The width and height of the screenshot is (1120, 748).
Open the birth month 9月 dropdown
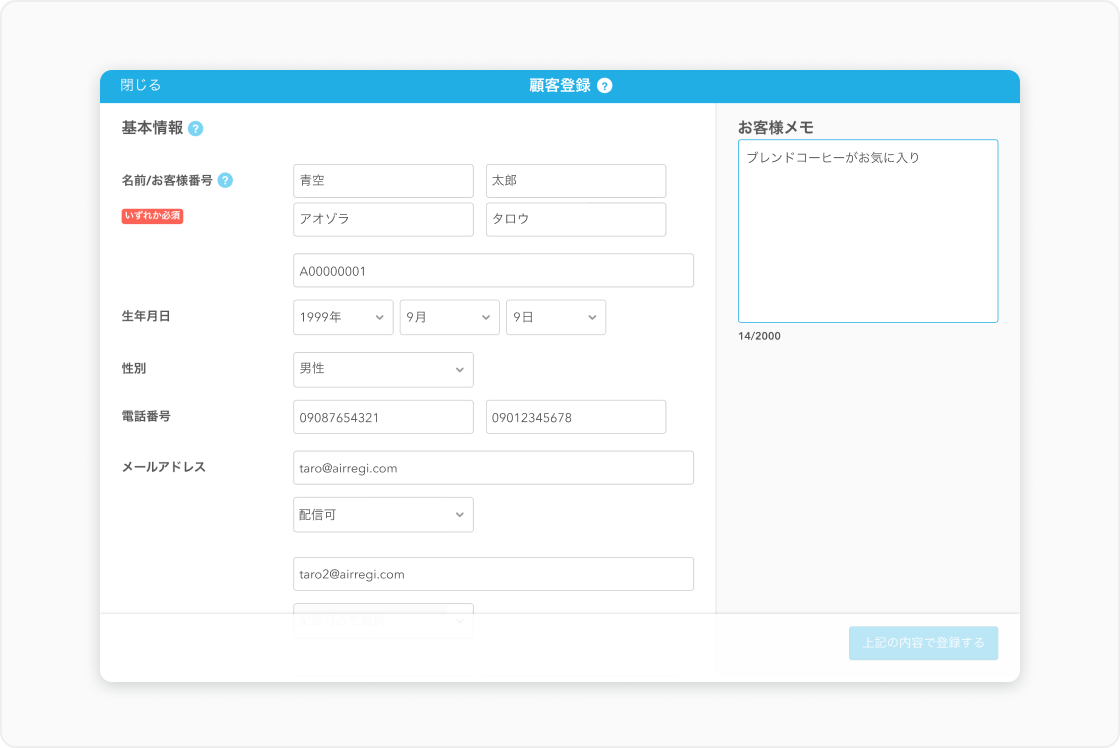click(x=449, y=317)
